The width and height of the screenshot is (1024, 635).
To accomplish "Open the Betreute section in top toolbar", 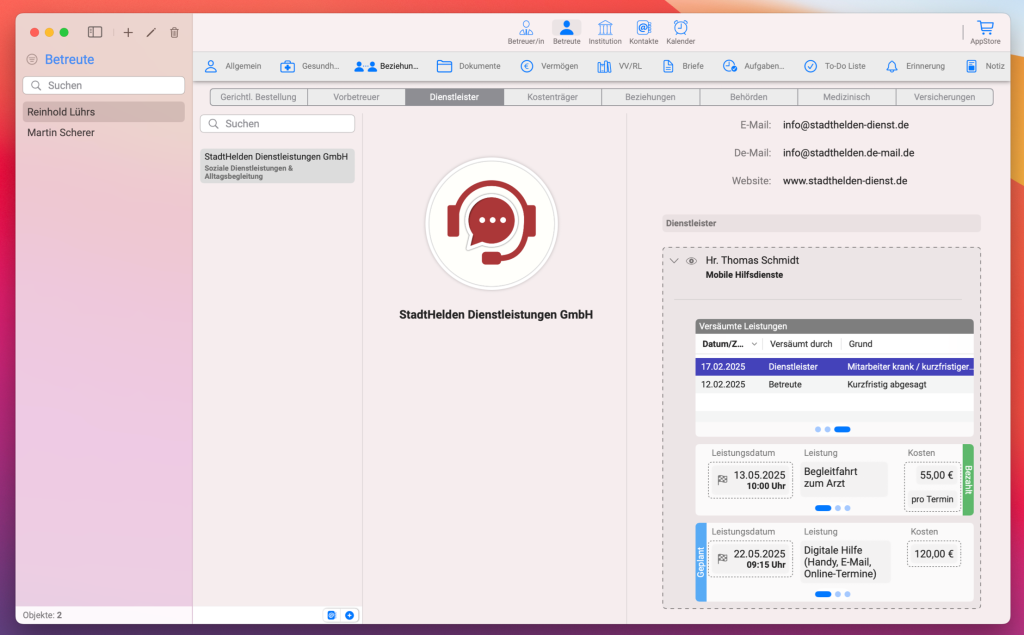I will tap(566, 32).
